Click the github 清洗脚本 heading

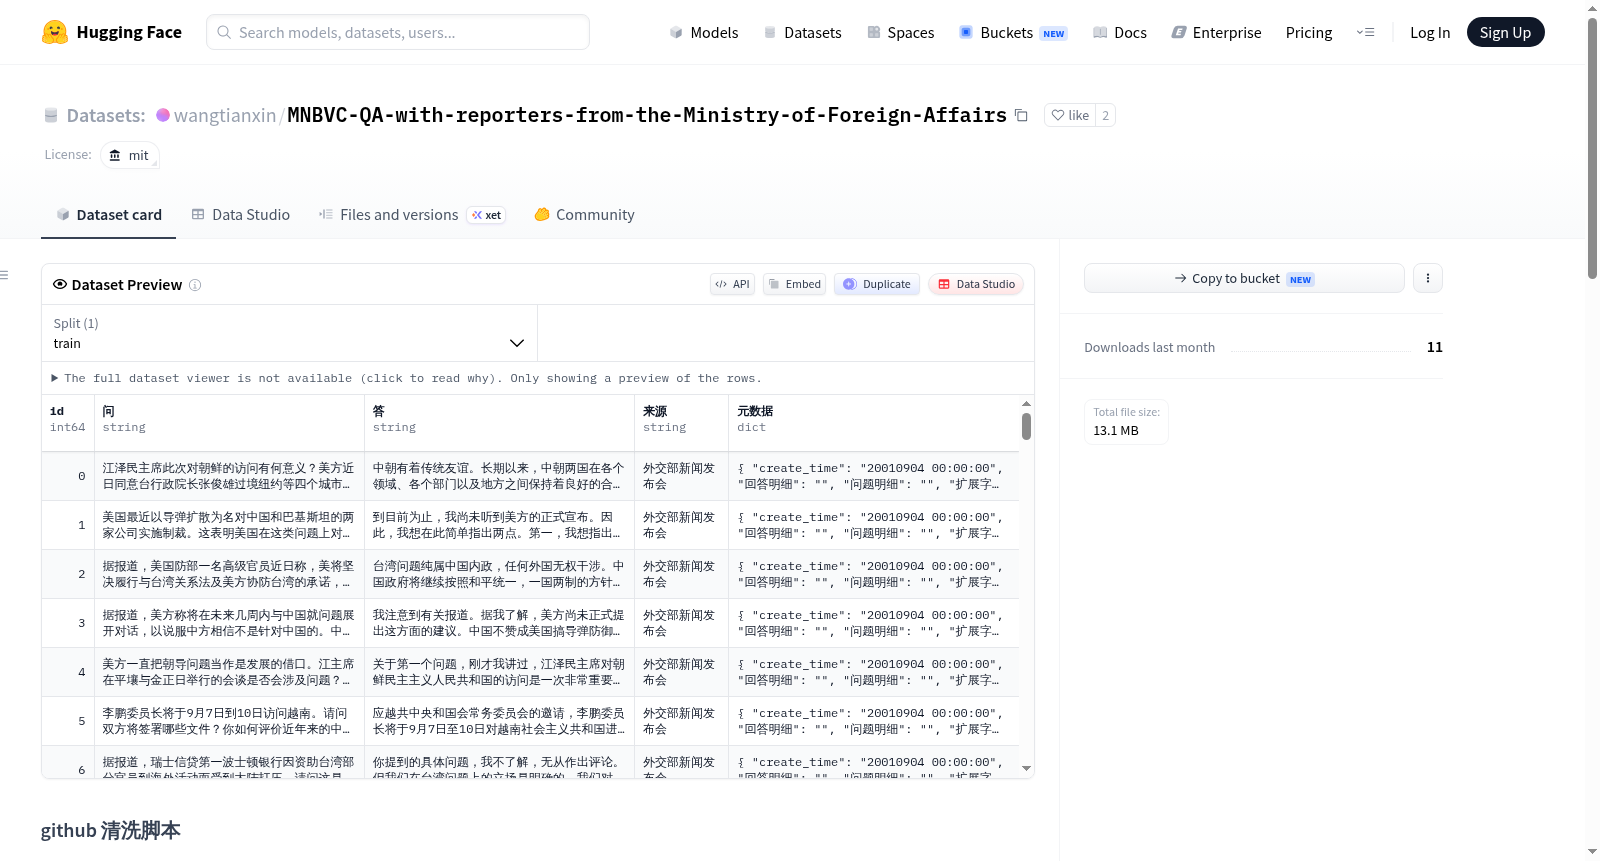(111, 830)
